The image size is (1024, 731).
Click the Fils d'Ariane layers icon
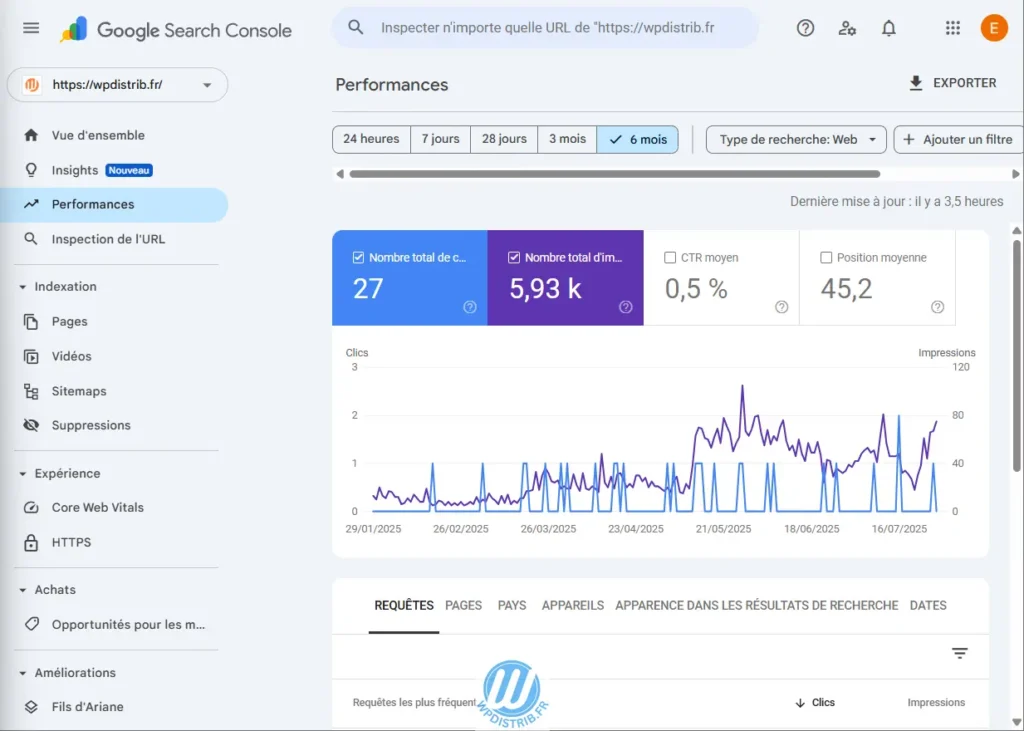click(31, 707)
